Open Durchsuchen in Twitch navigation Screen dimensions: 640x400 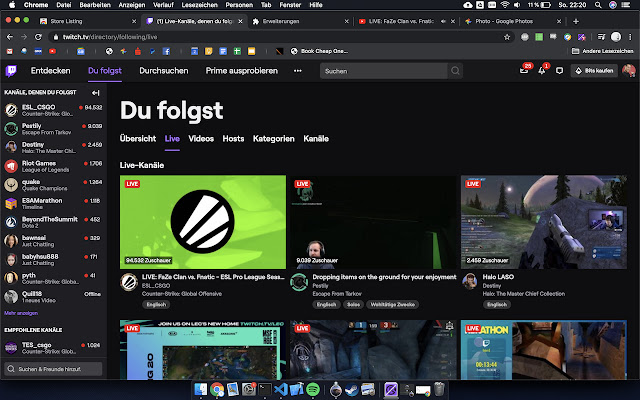pos(164,71)
